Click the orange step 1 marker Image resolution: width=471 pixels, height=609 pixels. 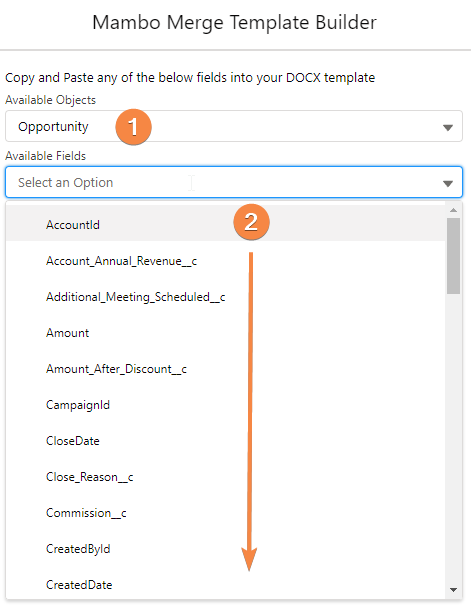coord(133,127)
